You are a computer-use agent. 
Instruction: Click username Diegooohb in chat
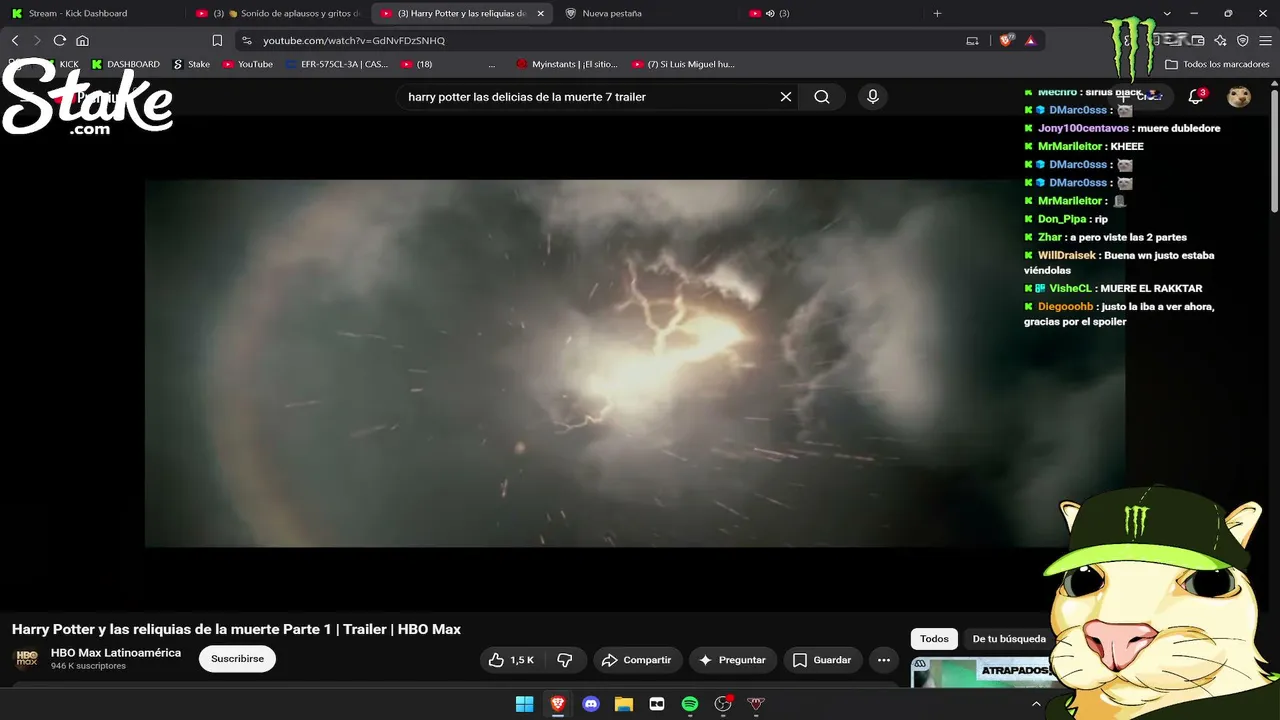1066,307
